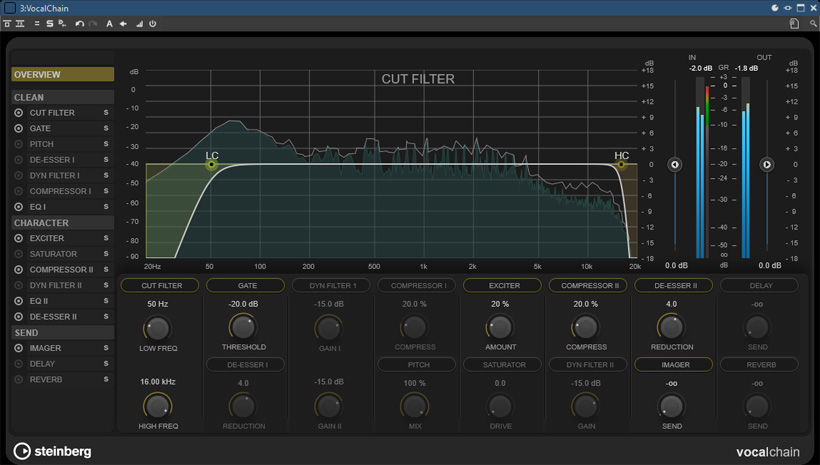Open the EQ II module in the sidebar

39,301
